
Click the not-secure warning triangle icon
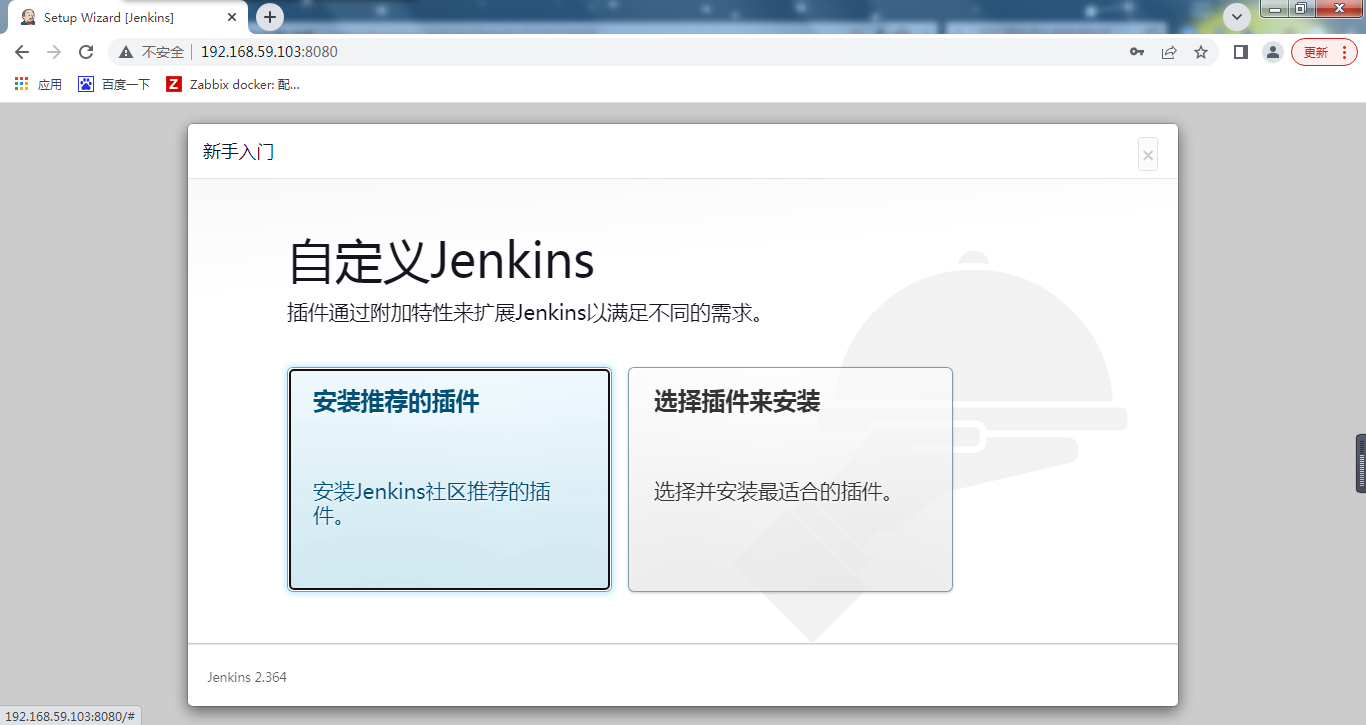pos(126,52)
